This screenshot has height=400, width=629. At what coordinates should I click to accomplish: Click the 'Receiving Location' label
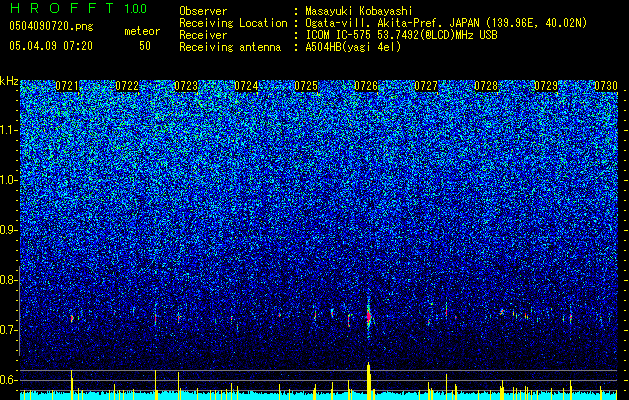point(233,23)
